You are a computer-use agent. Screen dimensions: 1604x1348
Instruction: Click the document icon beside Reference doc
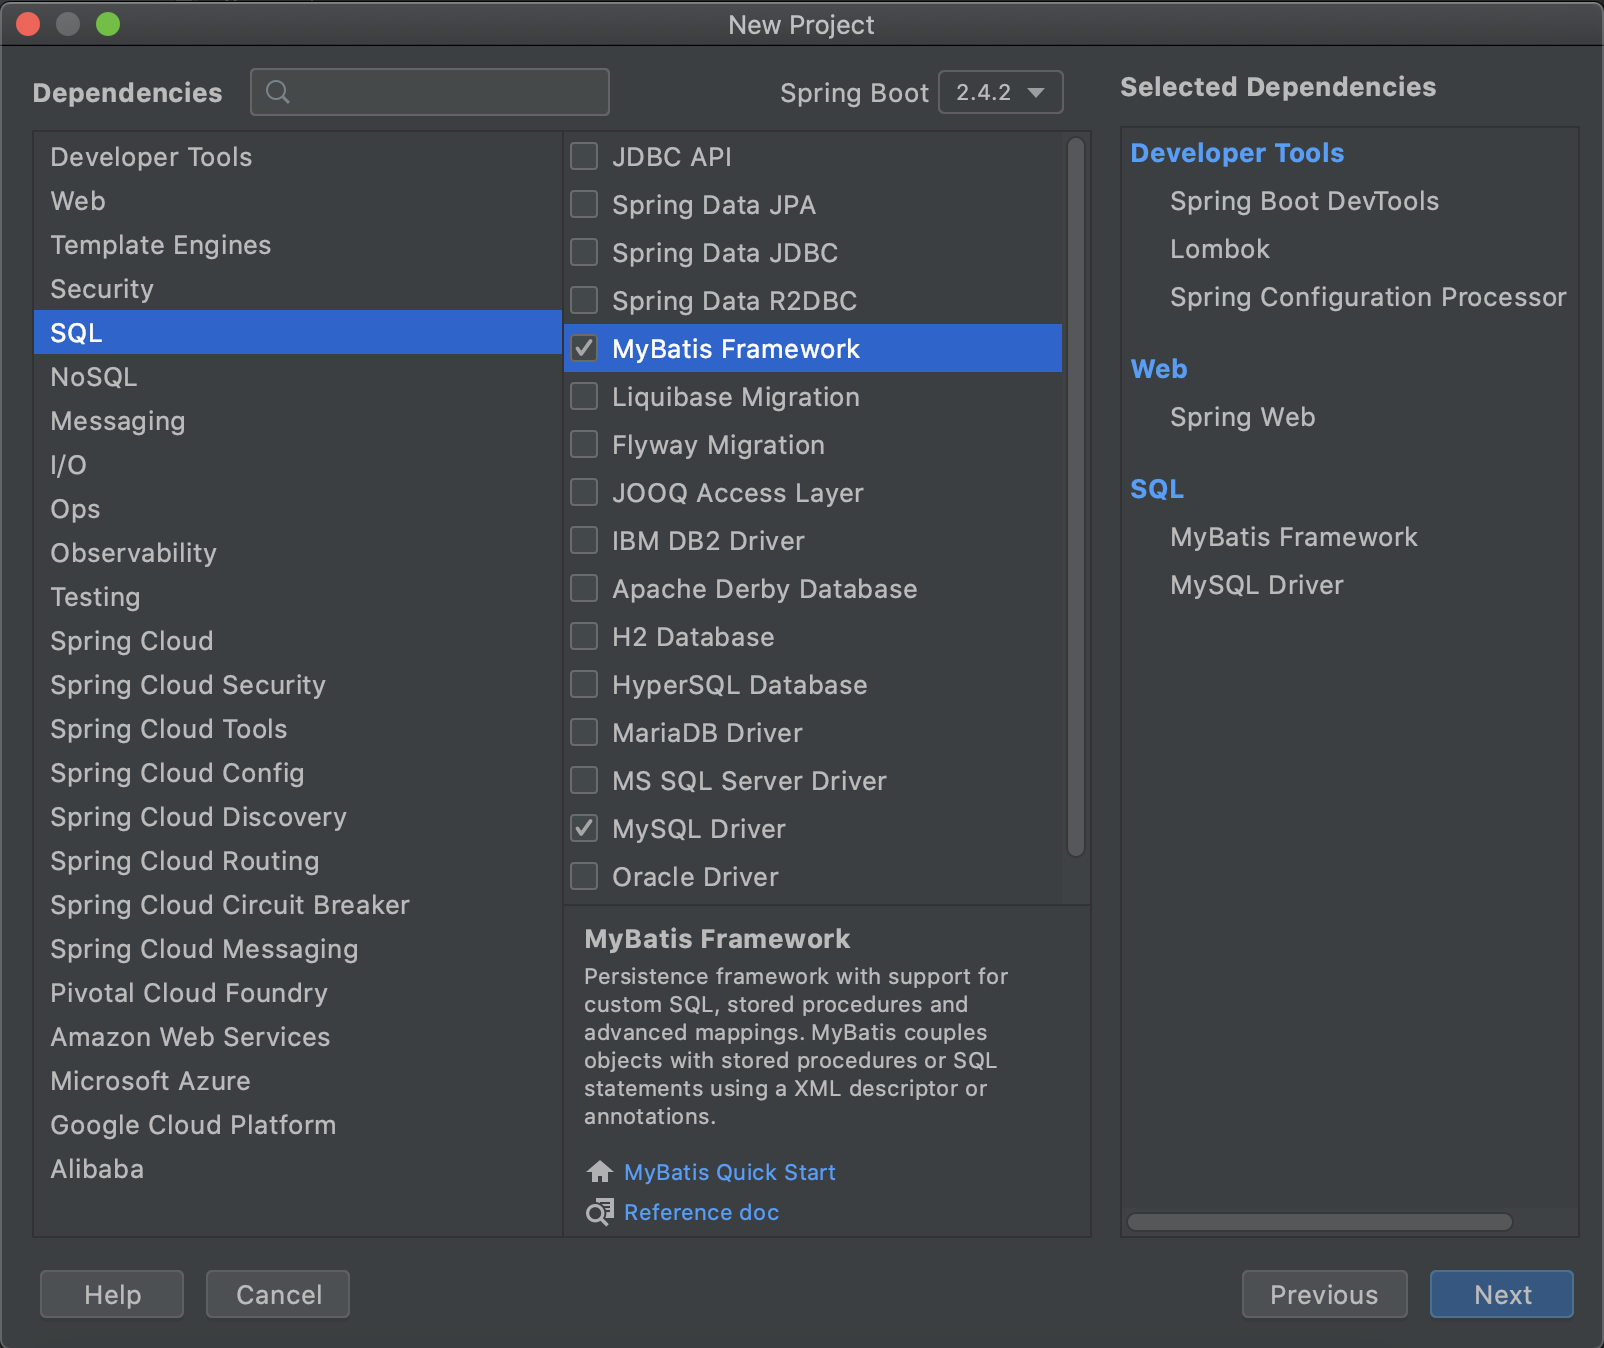pyautogui.click(x=598, y=1212)
